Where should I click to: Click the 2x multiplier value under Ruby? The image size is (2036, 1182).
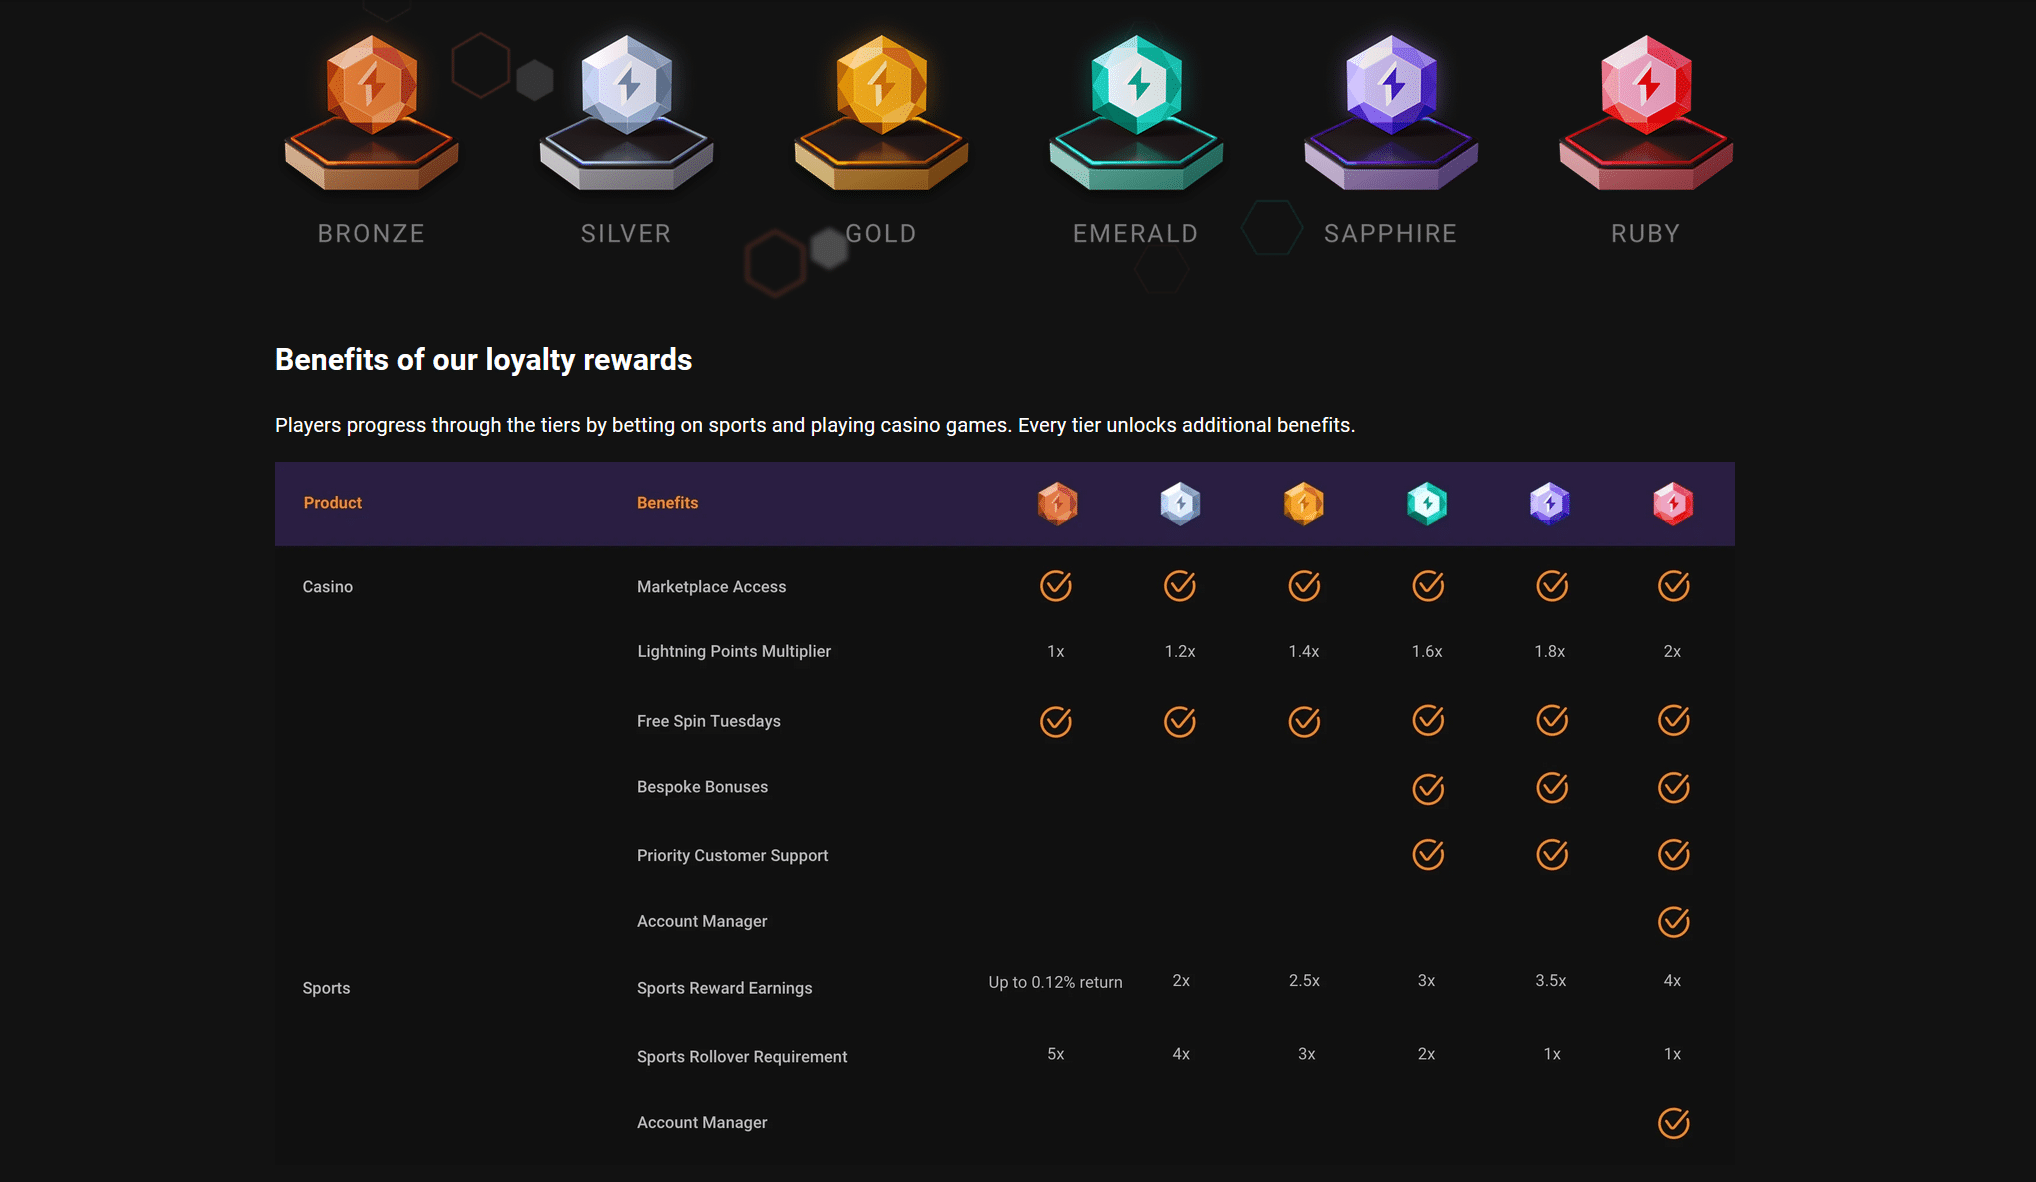[x=1672, y=651]
